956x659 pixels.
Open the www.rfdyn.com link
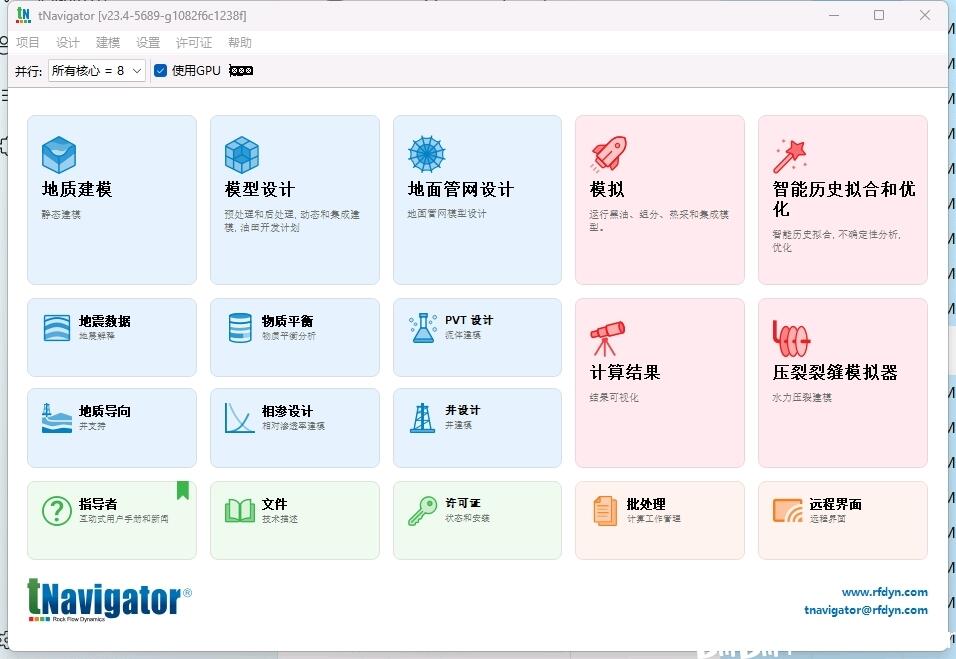tap(885, 592)
